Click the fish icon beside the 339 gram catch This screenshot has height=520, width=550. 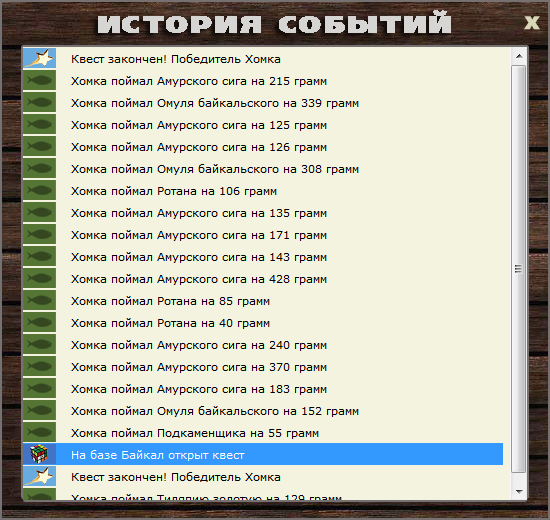tap(39, 102)
